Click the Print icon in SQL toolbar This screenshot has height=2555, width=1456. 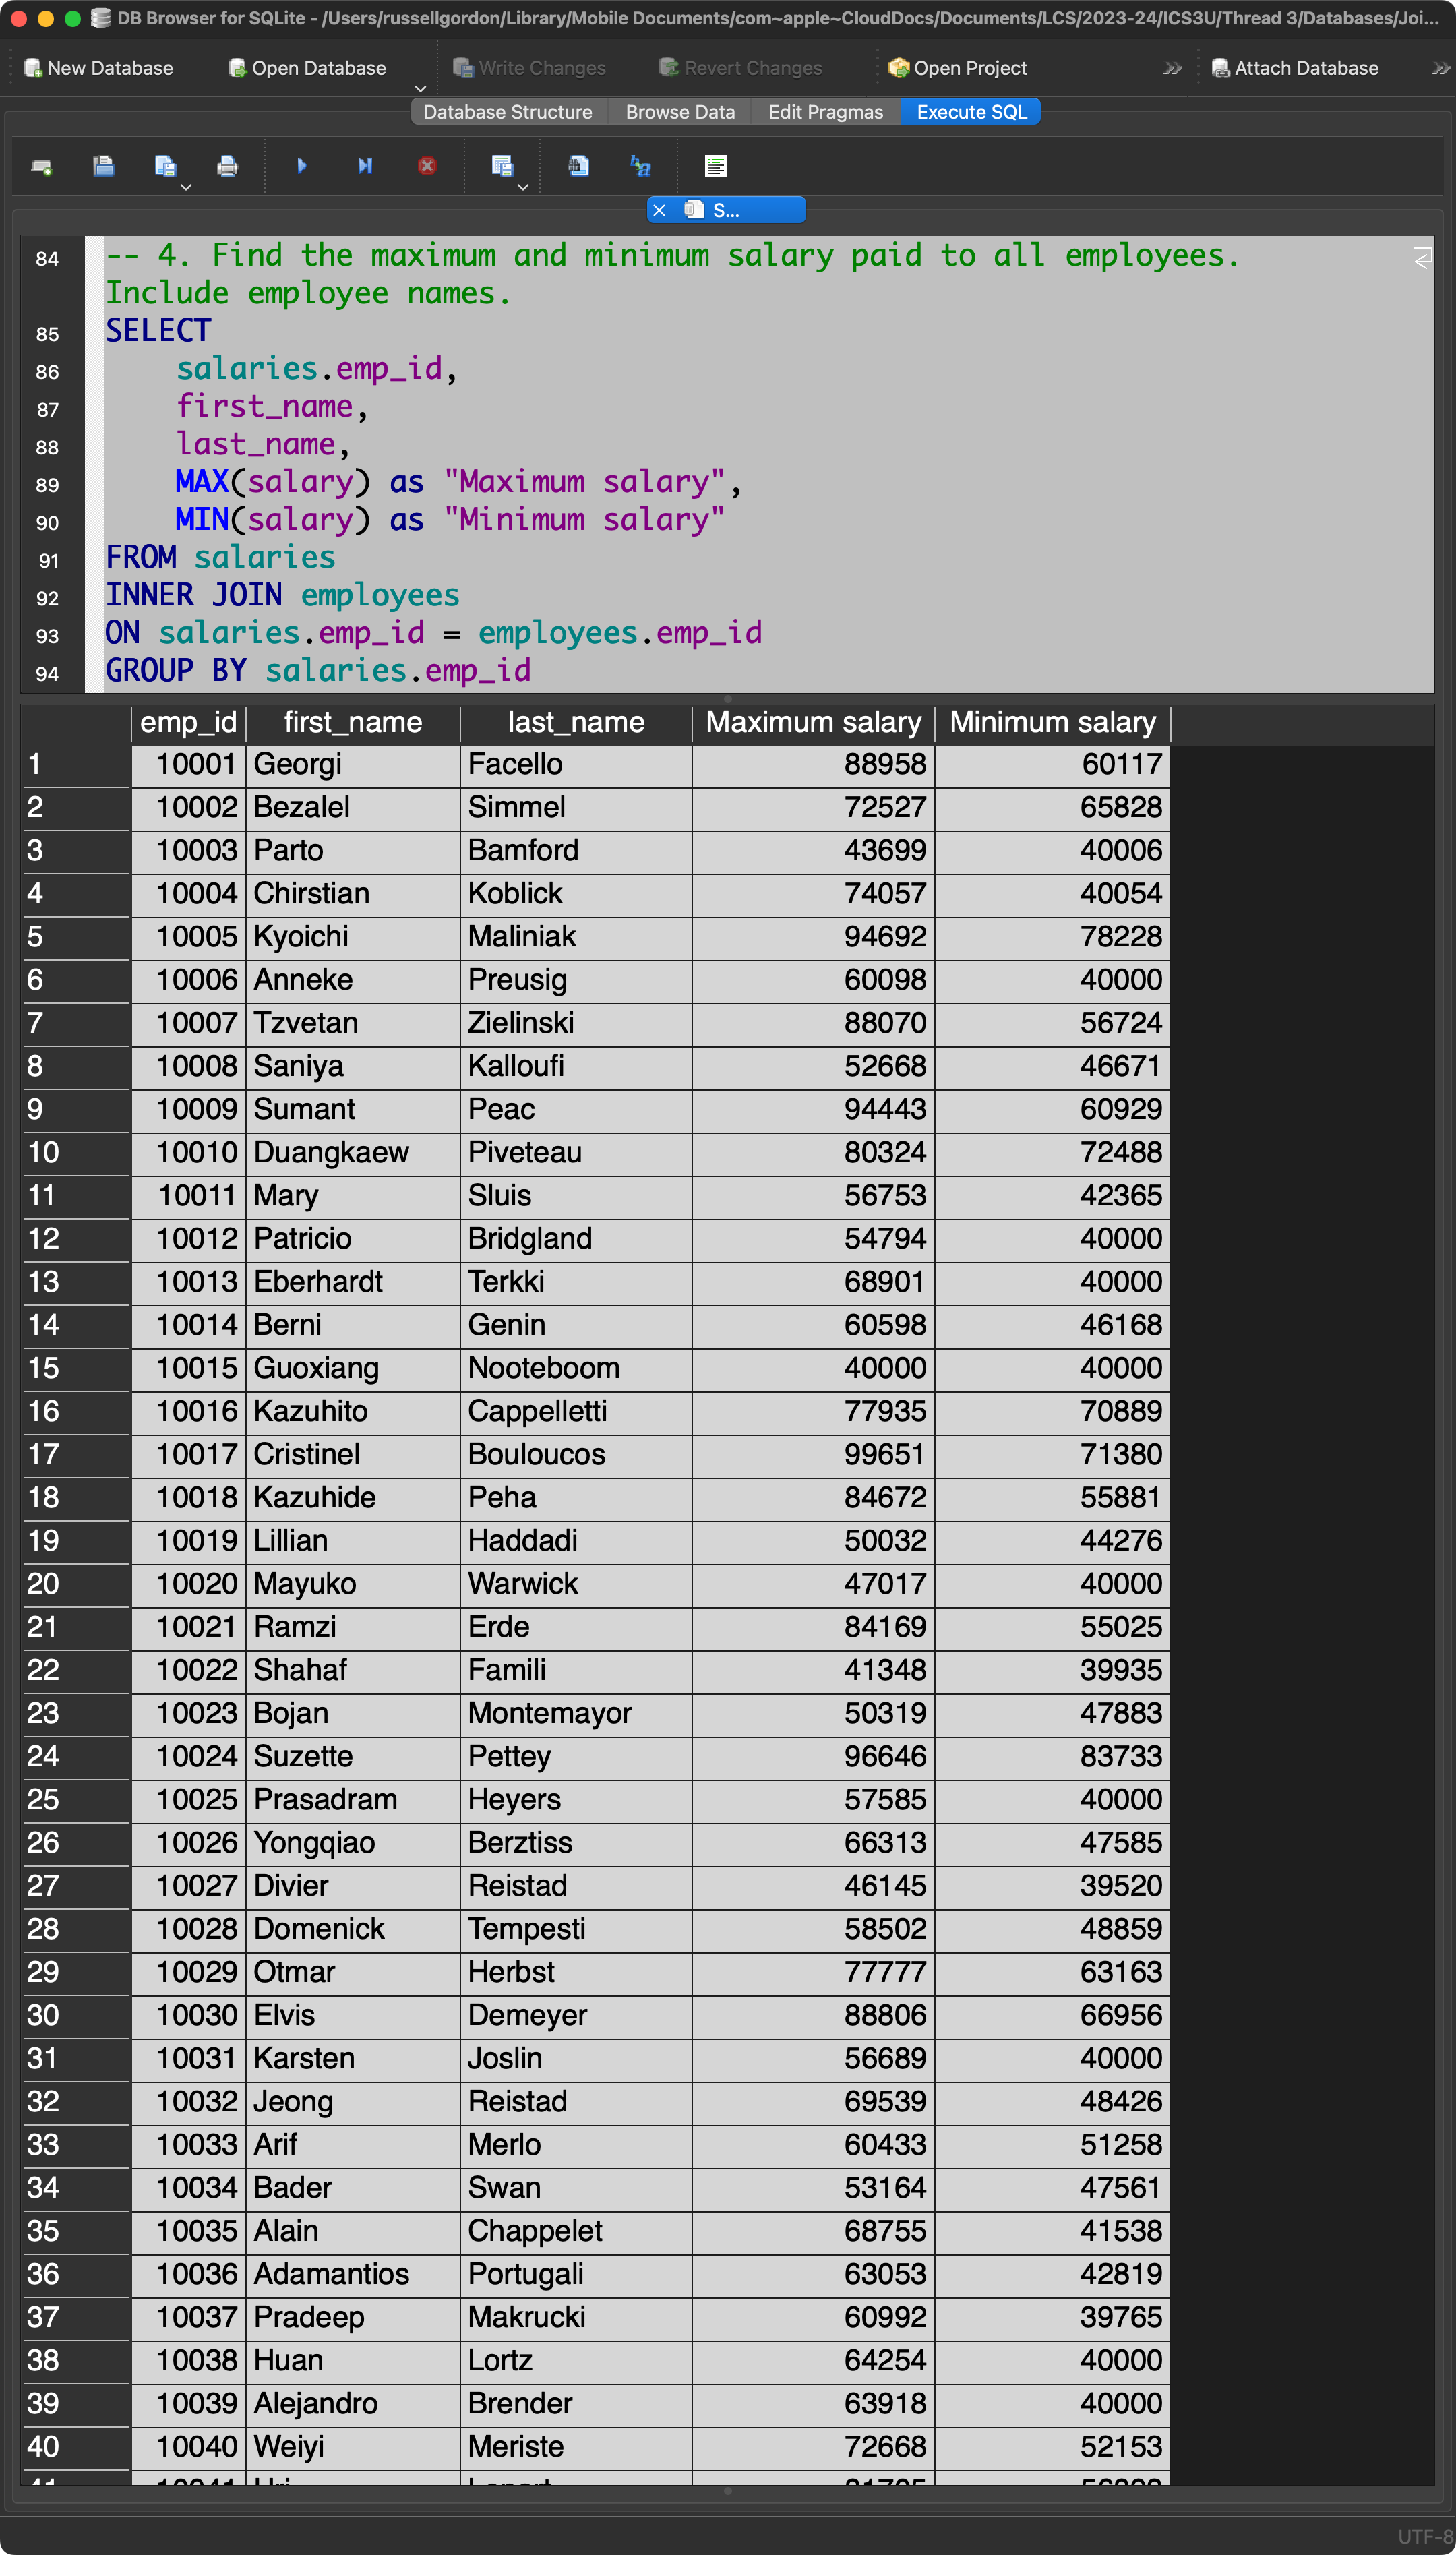click(x=227, y=166)
